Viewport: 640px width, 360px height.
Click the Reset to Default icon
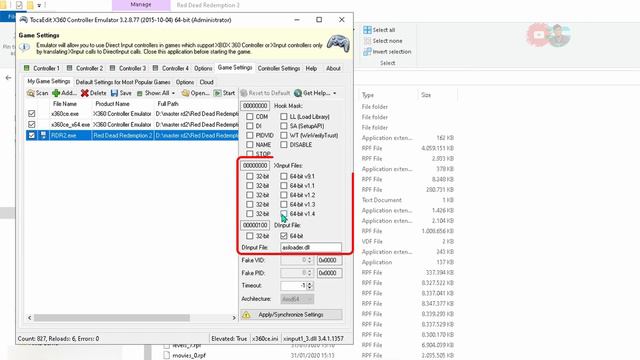click(244, 93)
